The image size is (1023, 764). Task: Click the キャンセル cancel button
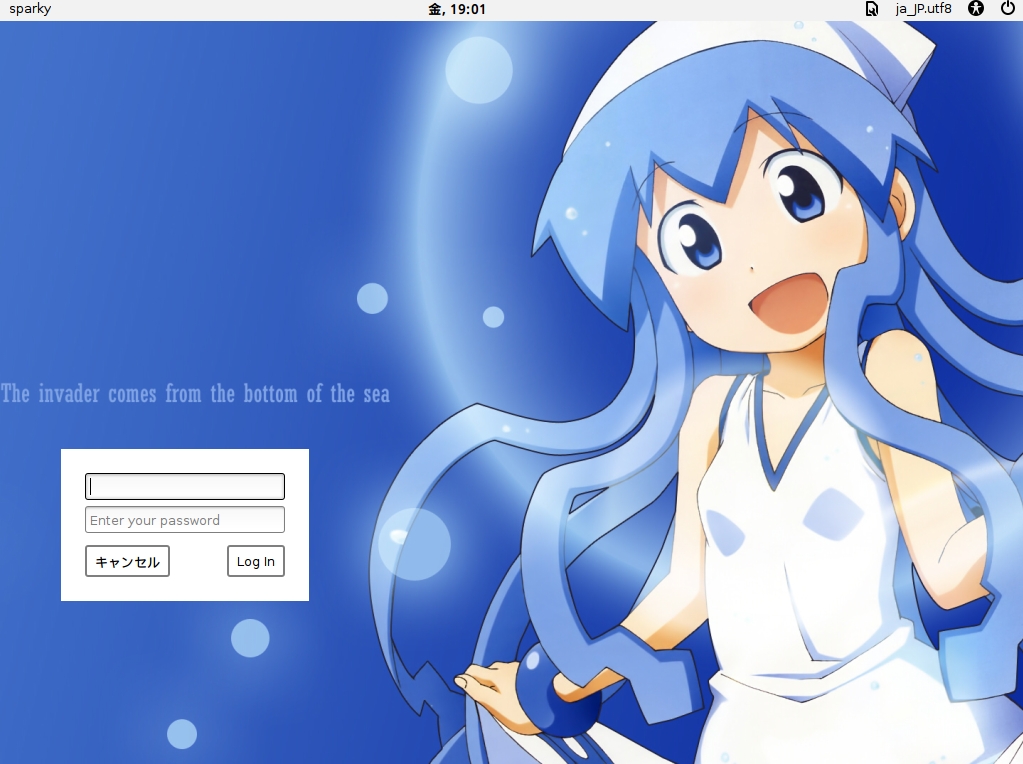pyautogui.click(x=127, y=561)
